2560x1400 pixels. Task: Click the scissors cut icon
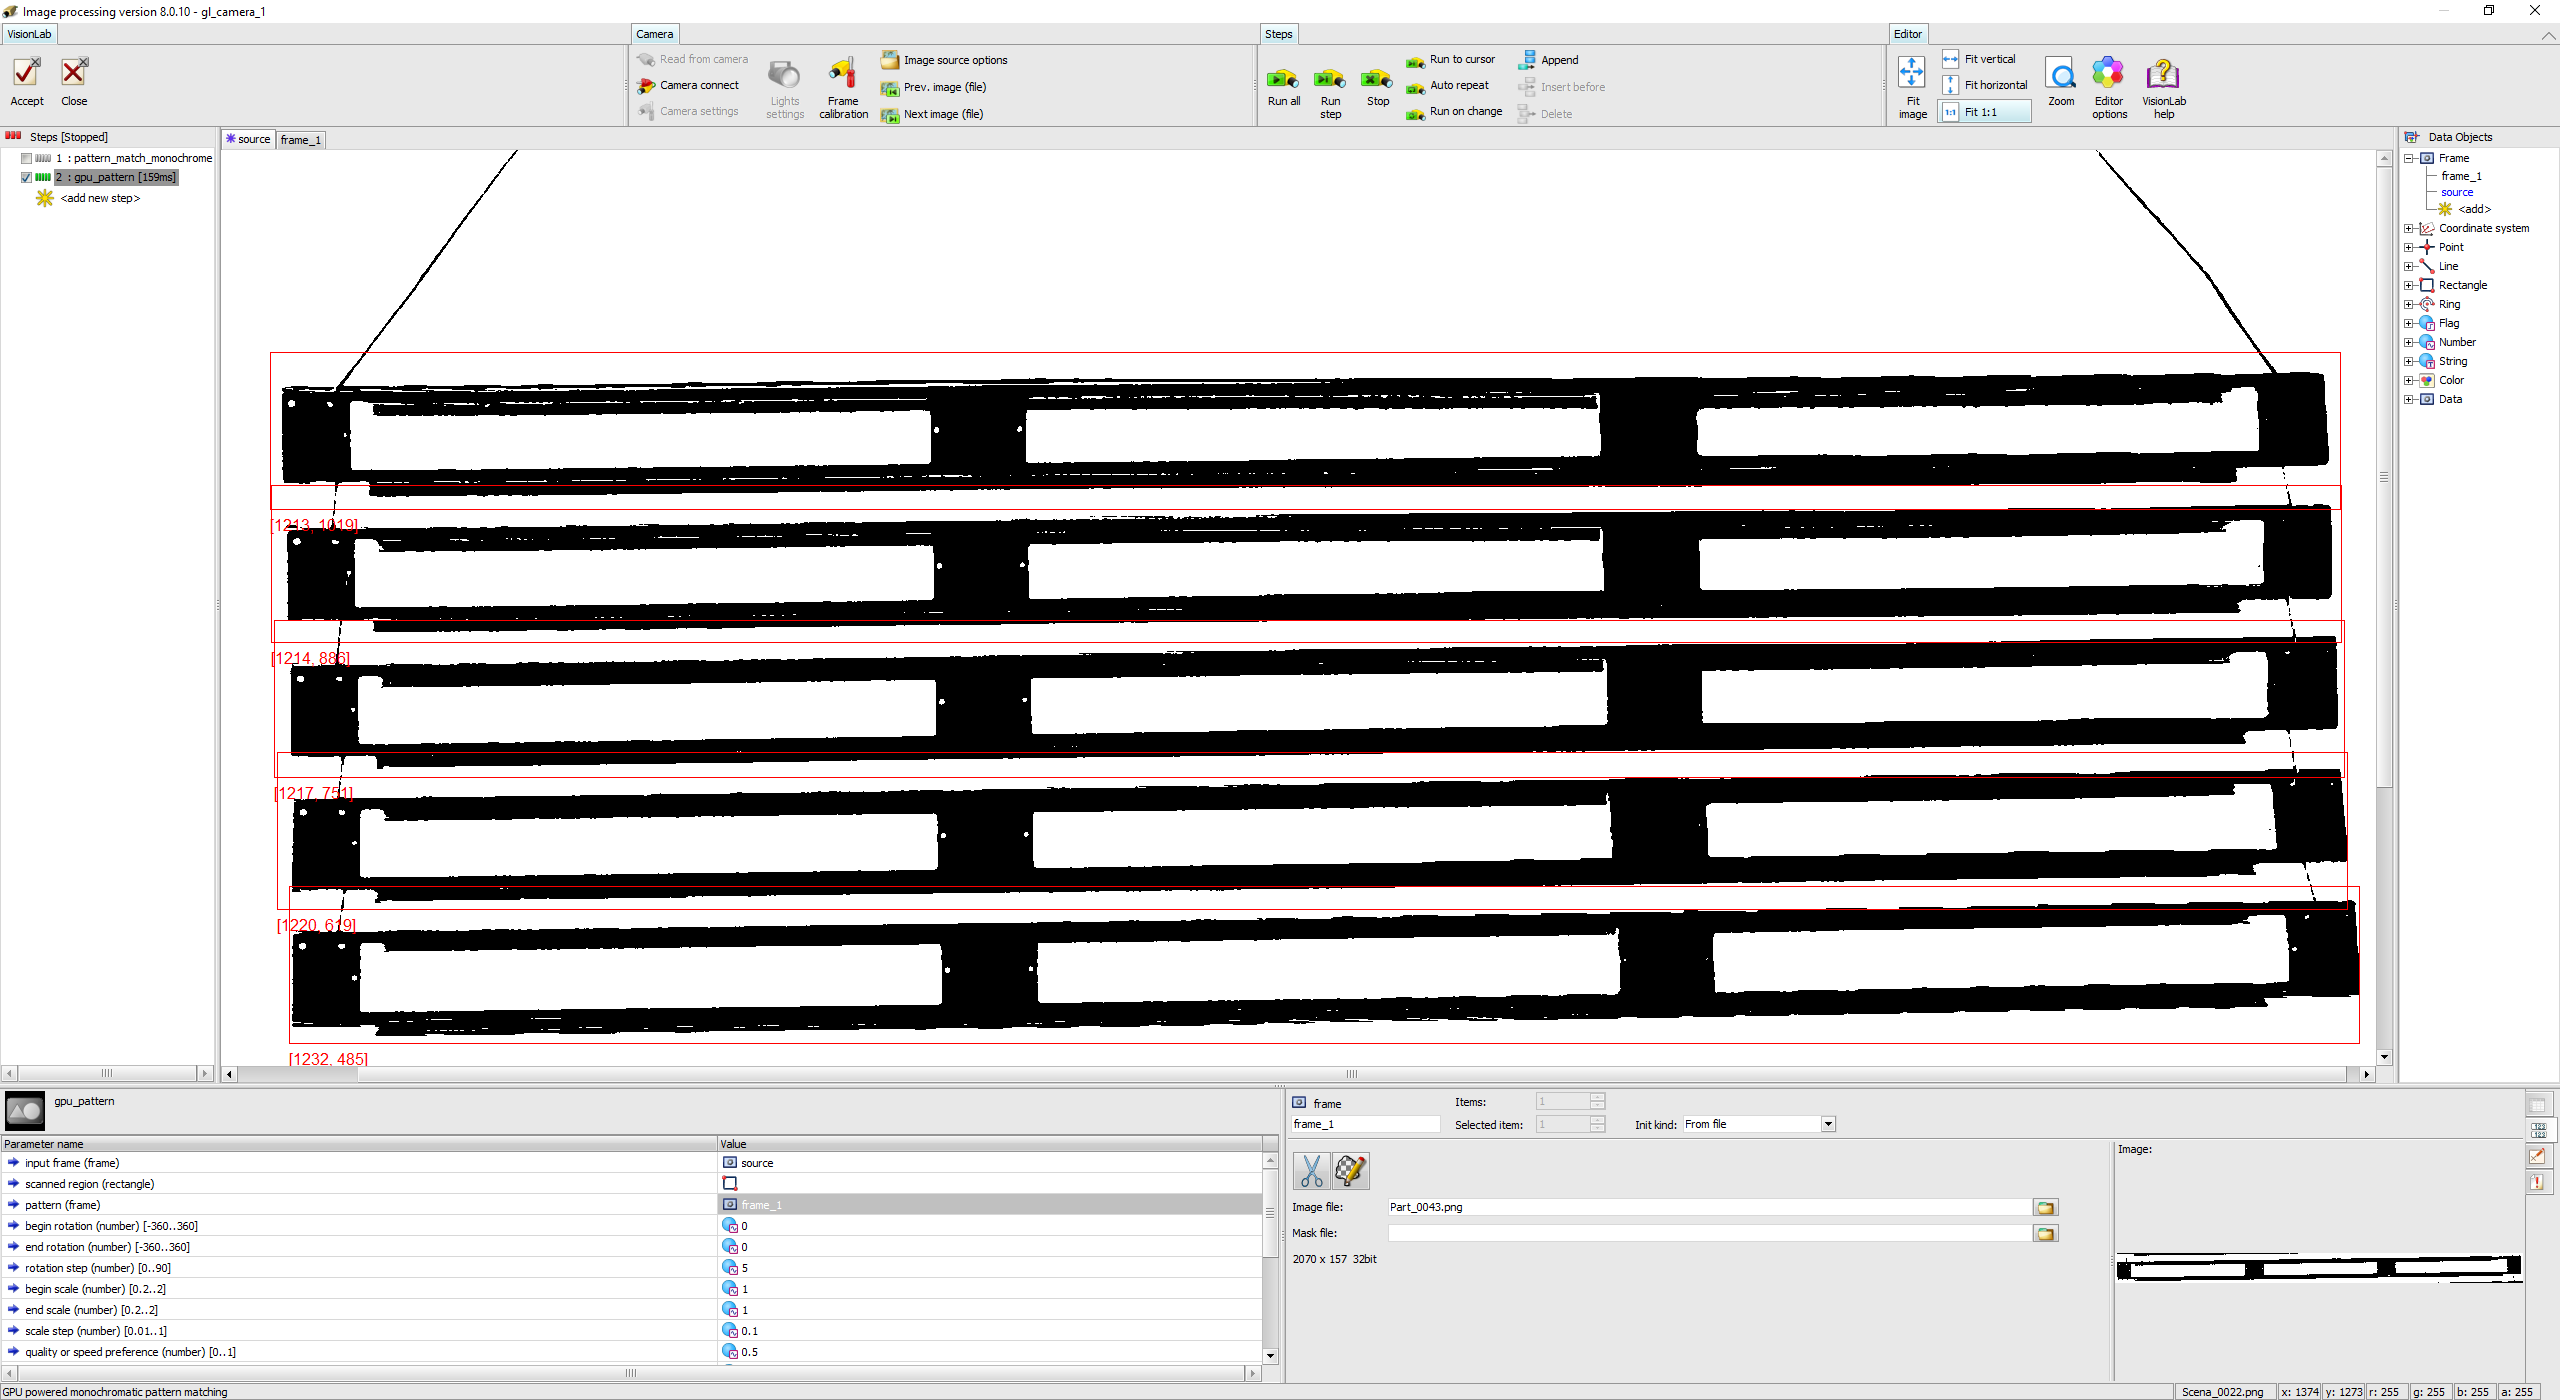(x=1311, y=1170)
